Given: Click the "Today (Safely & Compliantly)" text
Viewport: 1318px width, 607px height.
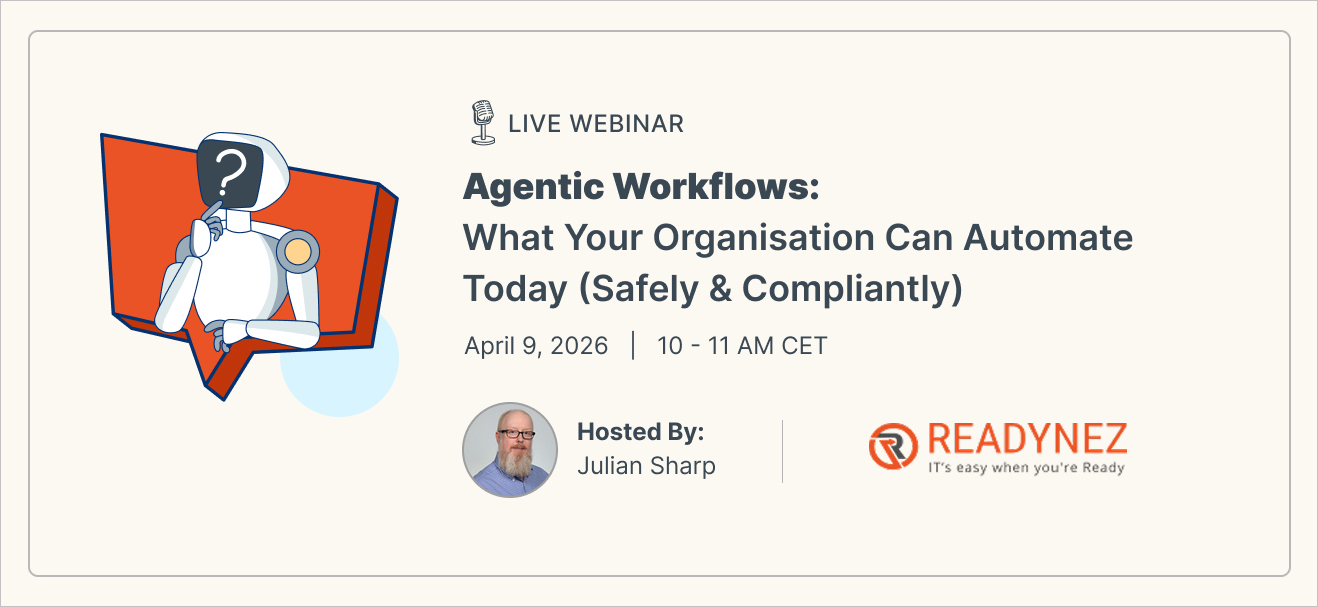Looking at the screenshot, I should tap(712, 288).
